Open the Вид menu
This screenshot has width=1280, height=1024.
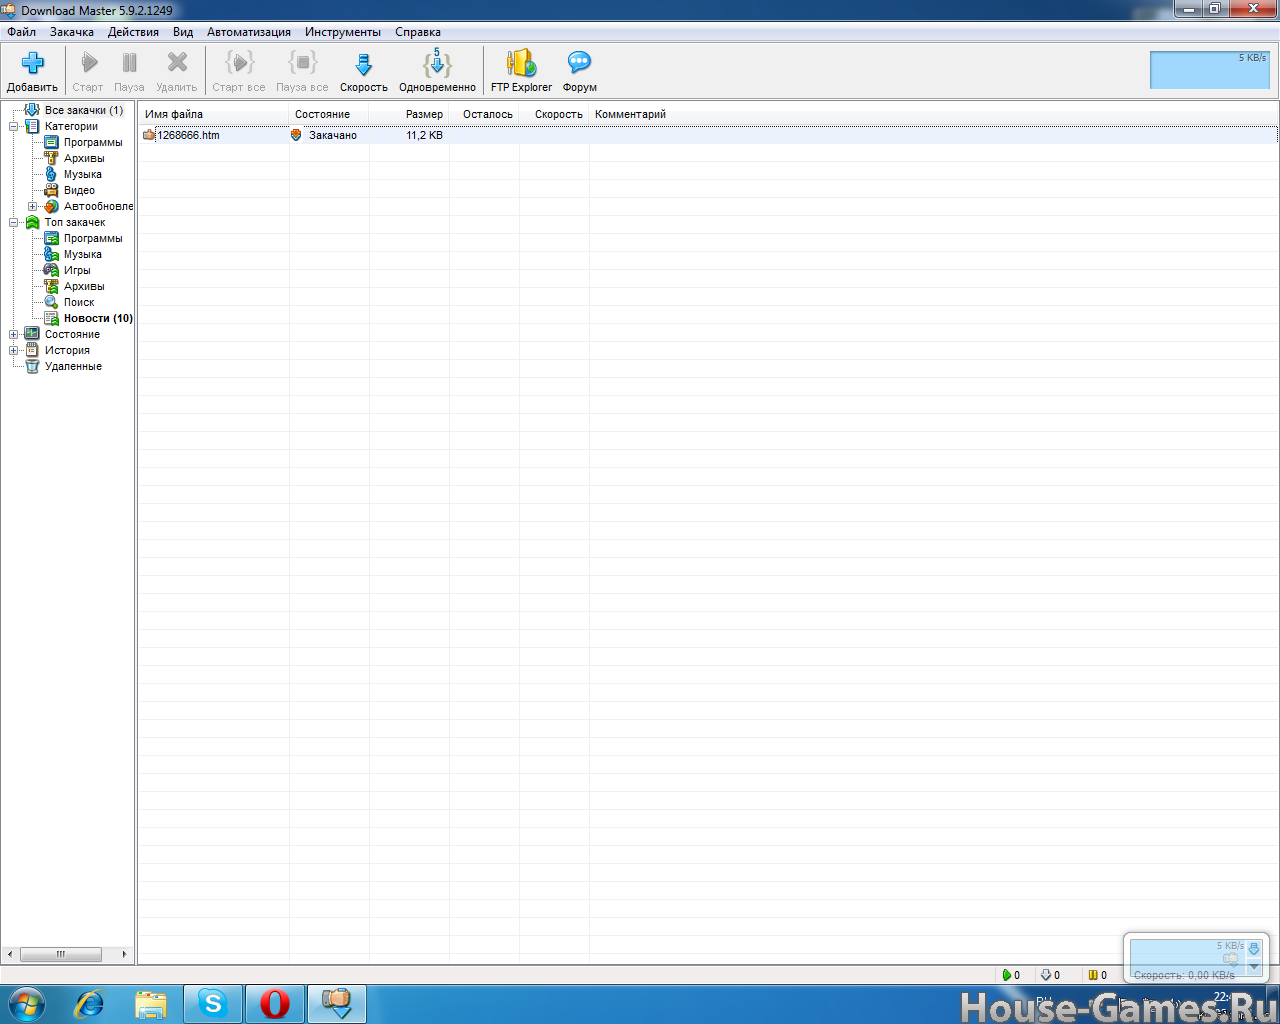point(183,32)
